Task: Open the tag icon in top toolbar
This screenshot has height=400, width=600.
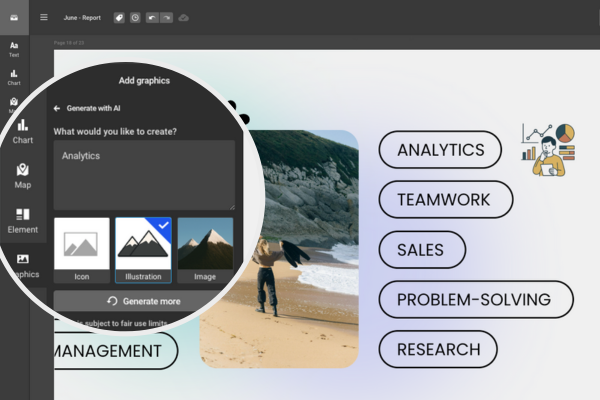Action: 119,18
